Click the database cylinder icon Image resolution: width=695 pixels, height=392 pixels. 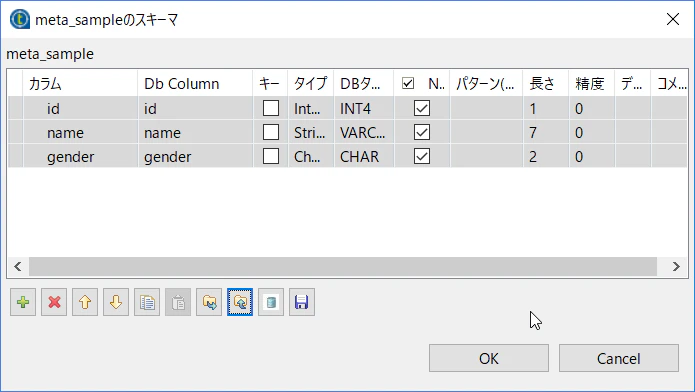[271, 302]
